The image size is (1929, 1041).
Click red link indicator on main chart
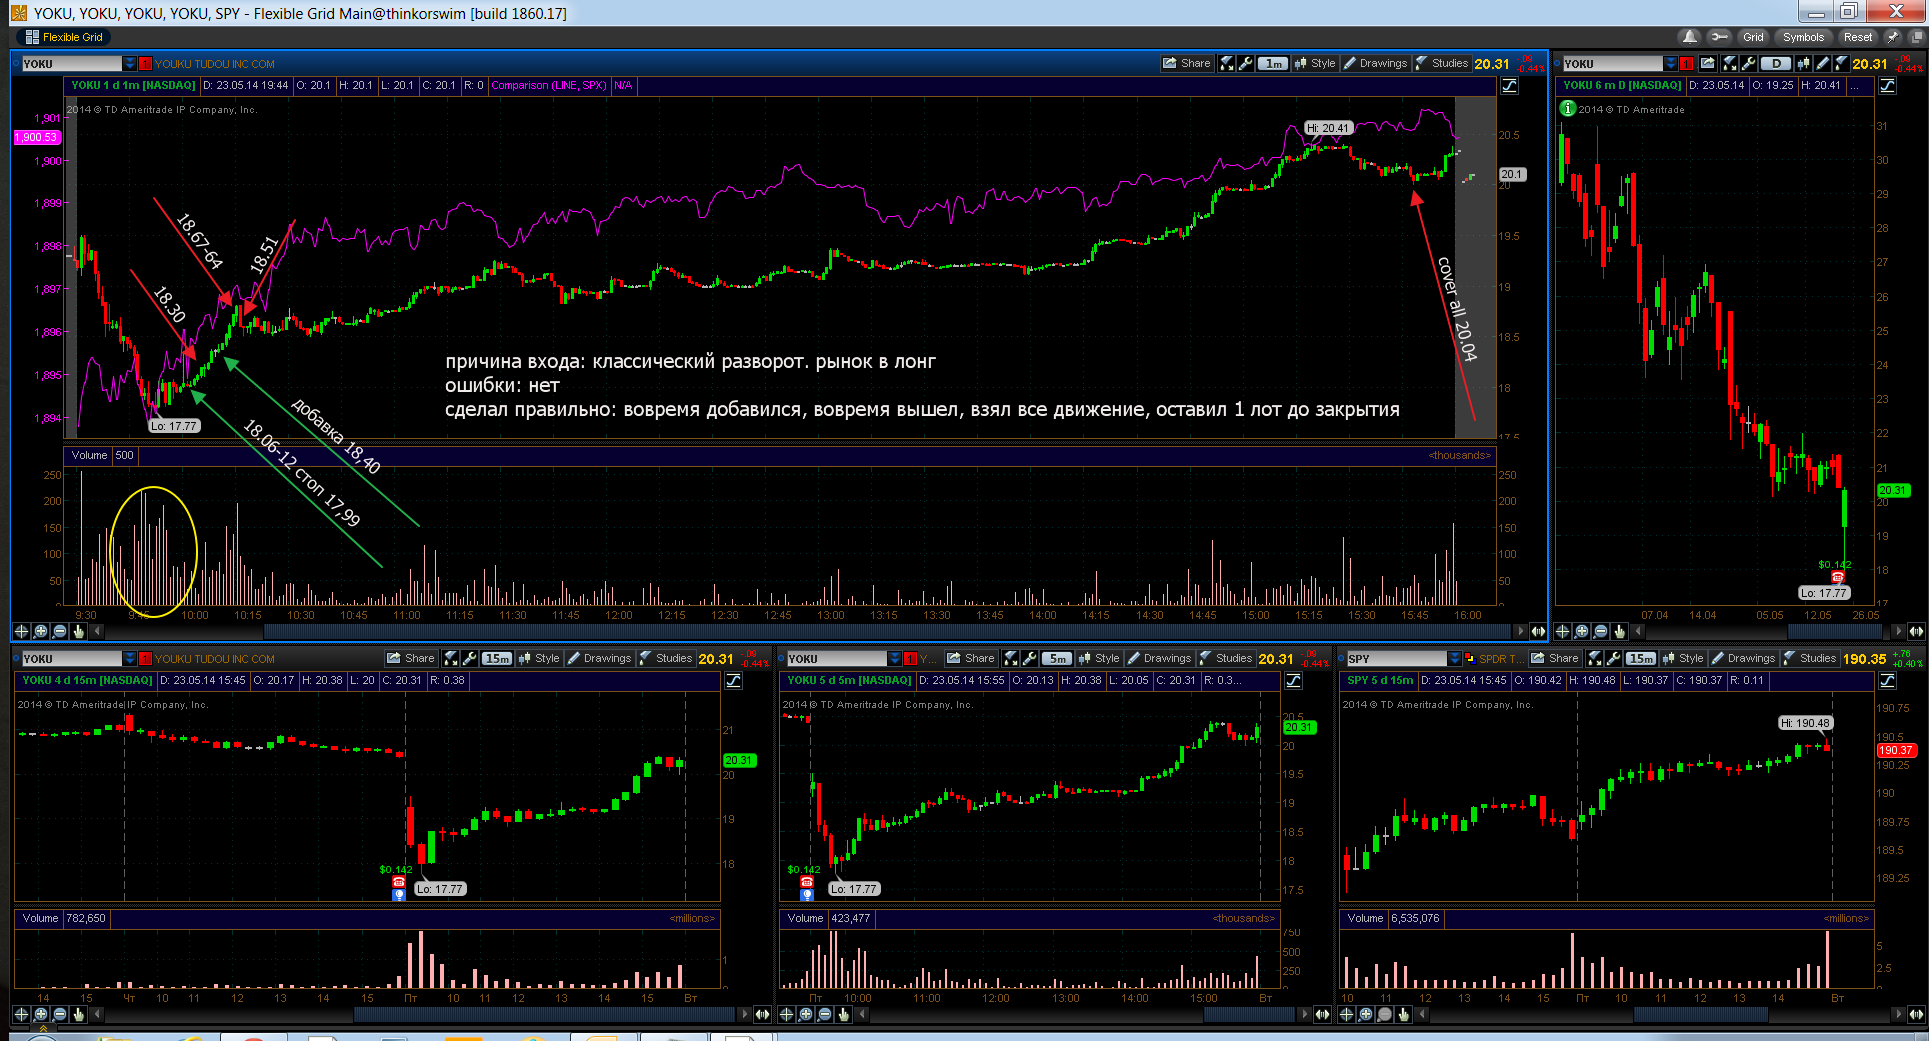[146, 64]
